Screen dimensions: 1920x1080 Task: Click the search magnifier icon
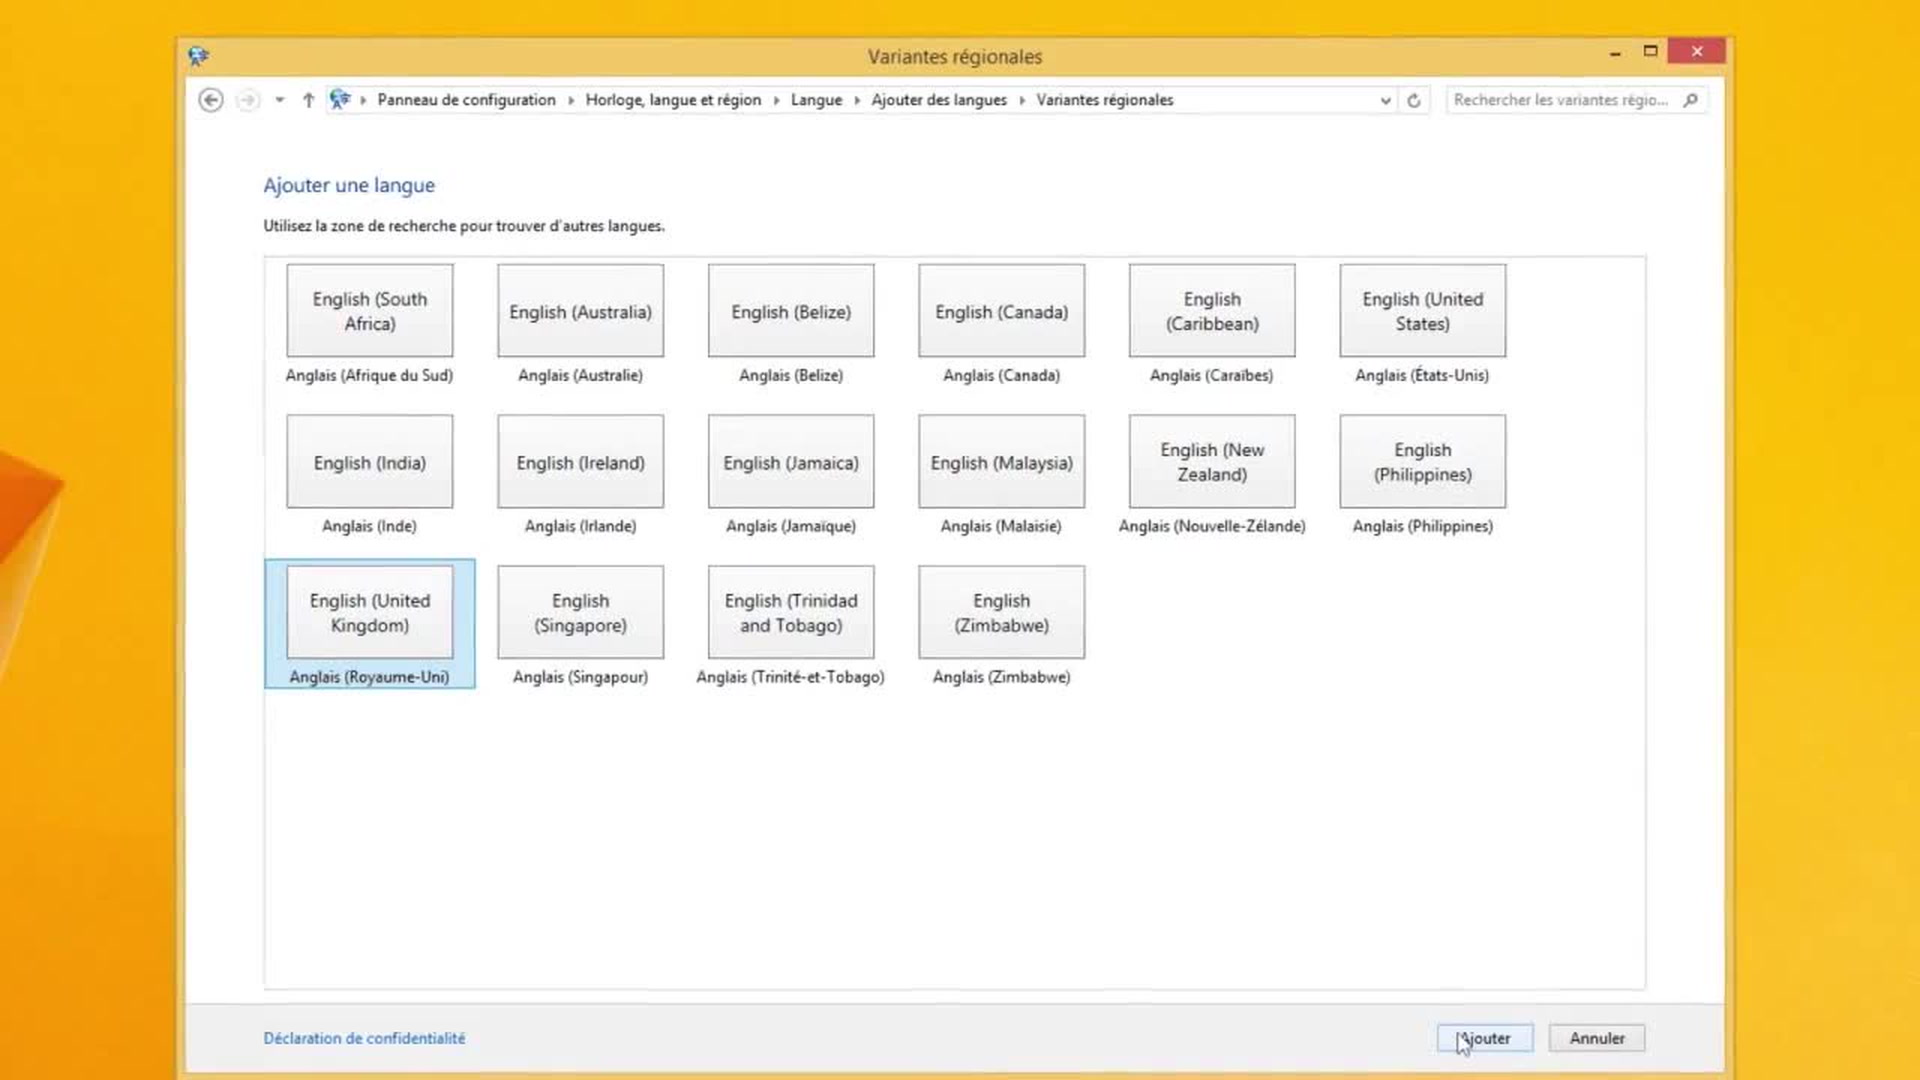pyautogui.click(x=1690, y=100)
